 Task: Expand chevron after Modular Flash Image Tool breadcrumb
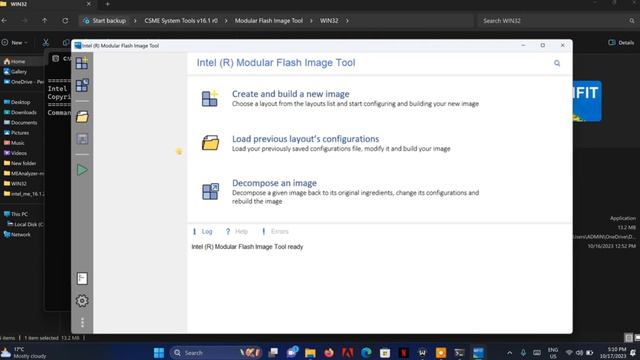point(311,20)
